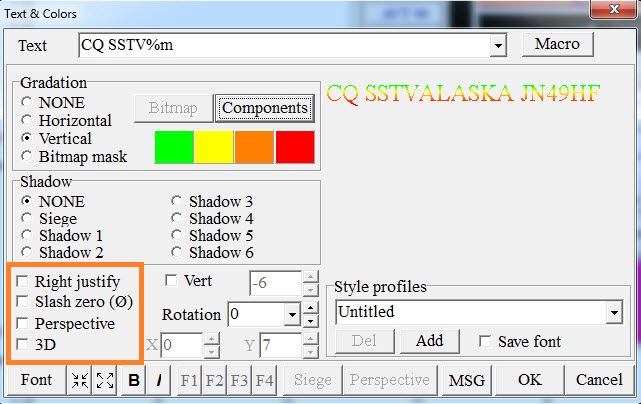Select Shadow 6 option
The image size is (641, 404).
[x=177, y=252]
